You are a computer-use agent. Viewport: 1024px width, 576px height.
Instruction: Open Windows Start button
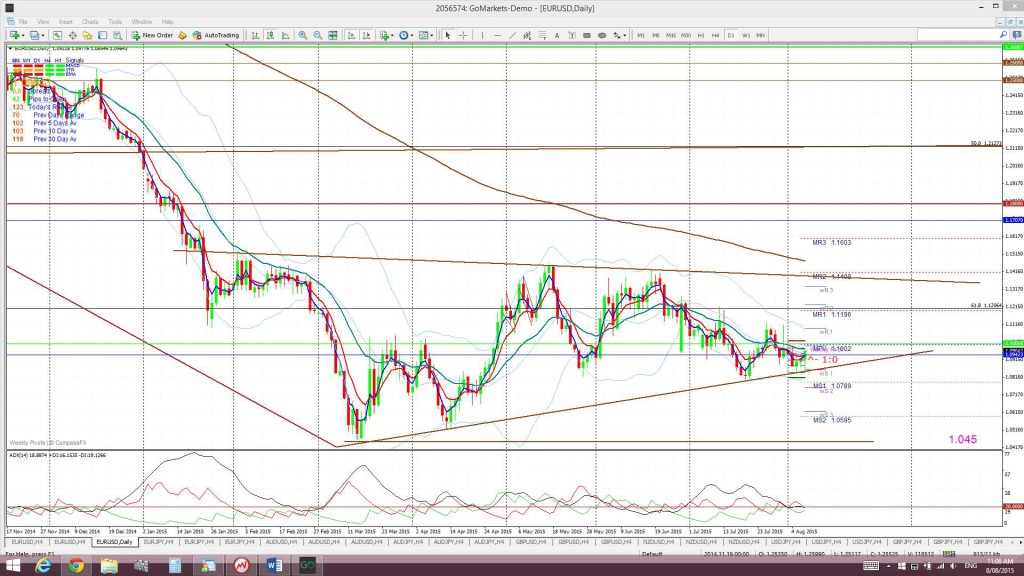click(x=12, y=566)
